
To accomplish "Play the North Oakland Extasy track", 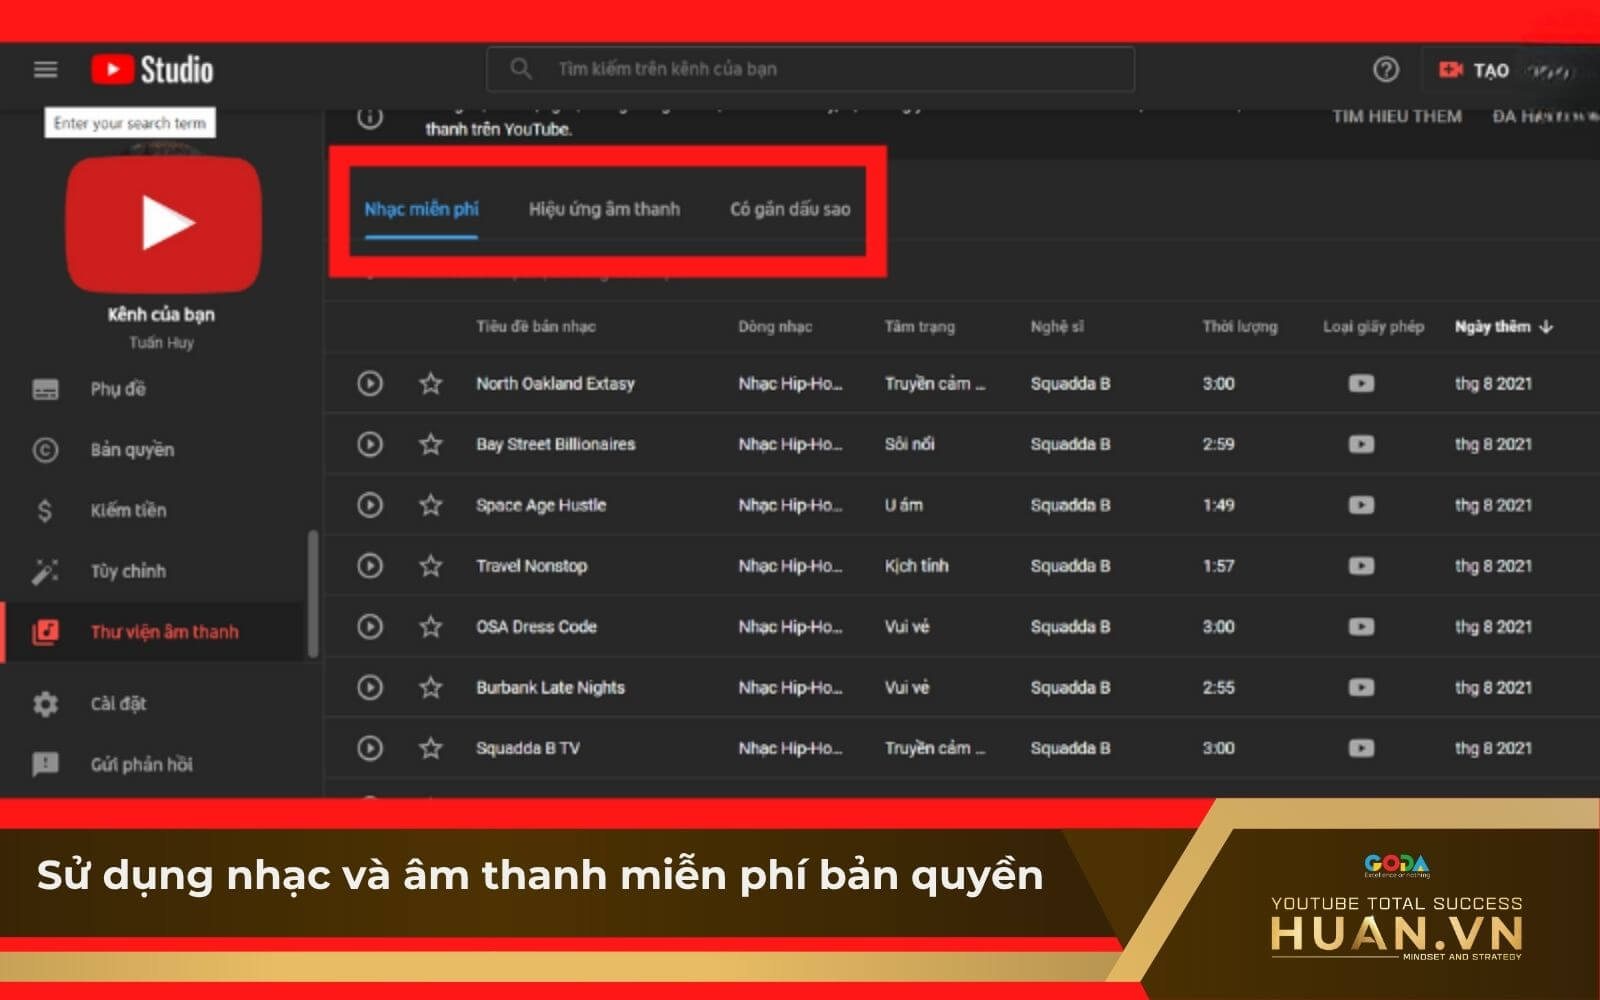I will (x=370, y=383).
